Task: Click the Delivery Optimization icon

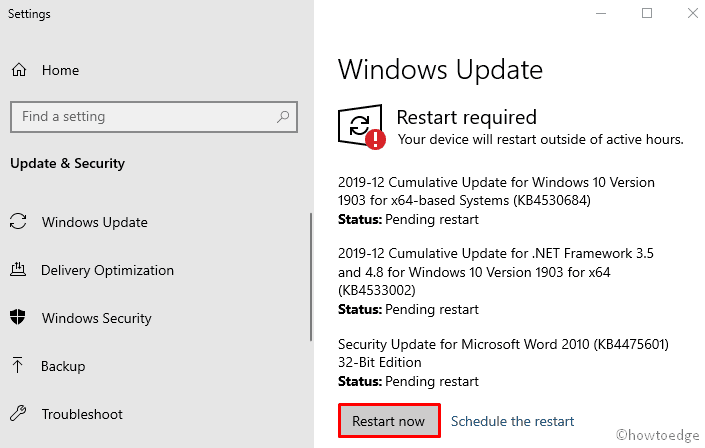Action: (18, 269)
